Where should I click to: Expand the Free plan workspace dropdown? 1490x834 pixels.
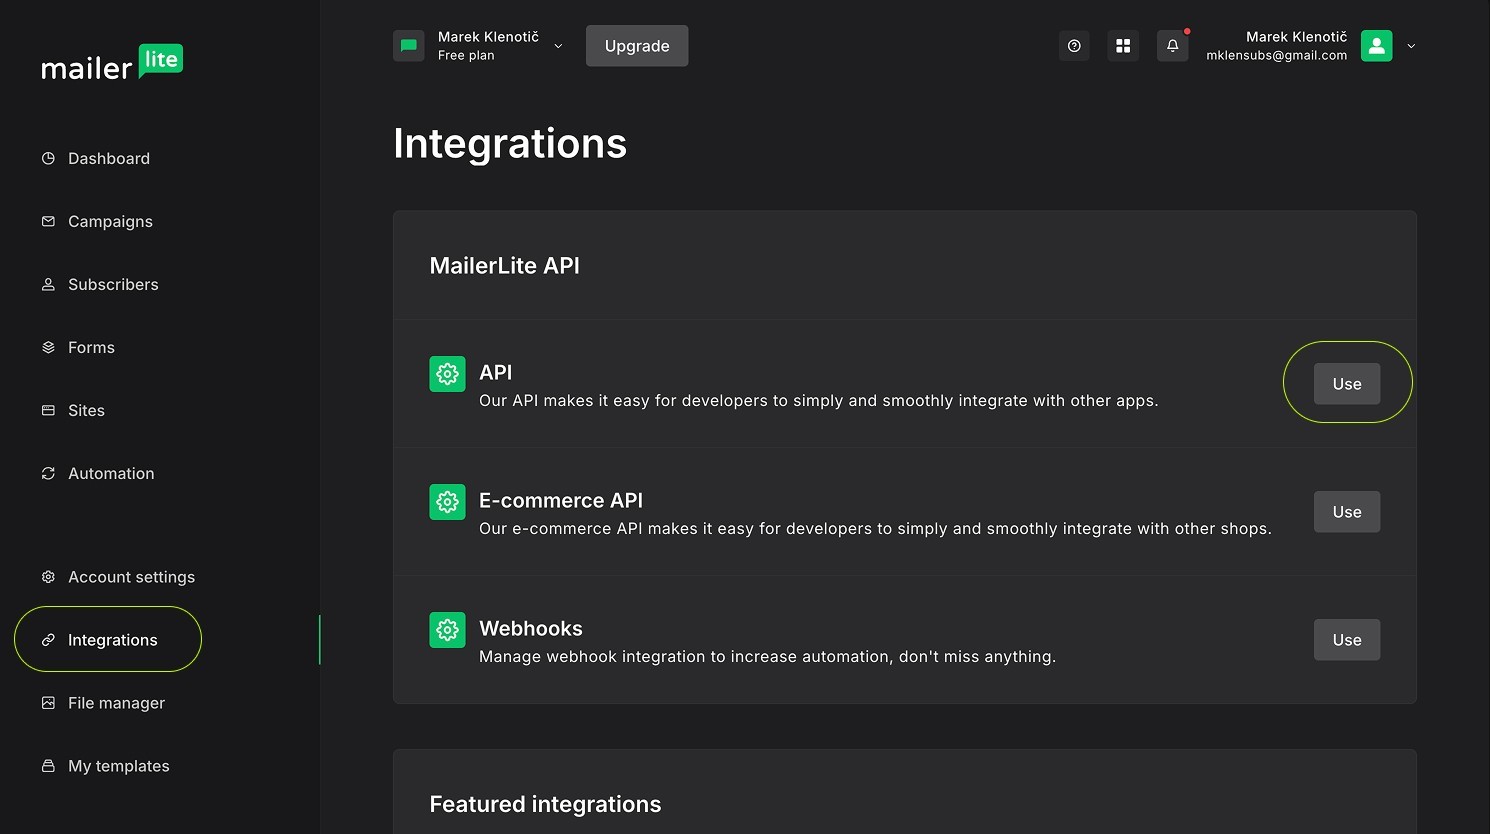coord(558,46)
